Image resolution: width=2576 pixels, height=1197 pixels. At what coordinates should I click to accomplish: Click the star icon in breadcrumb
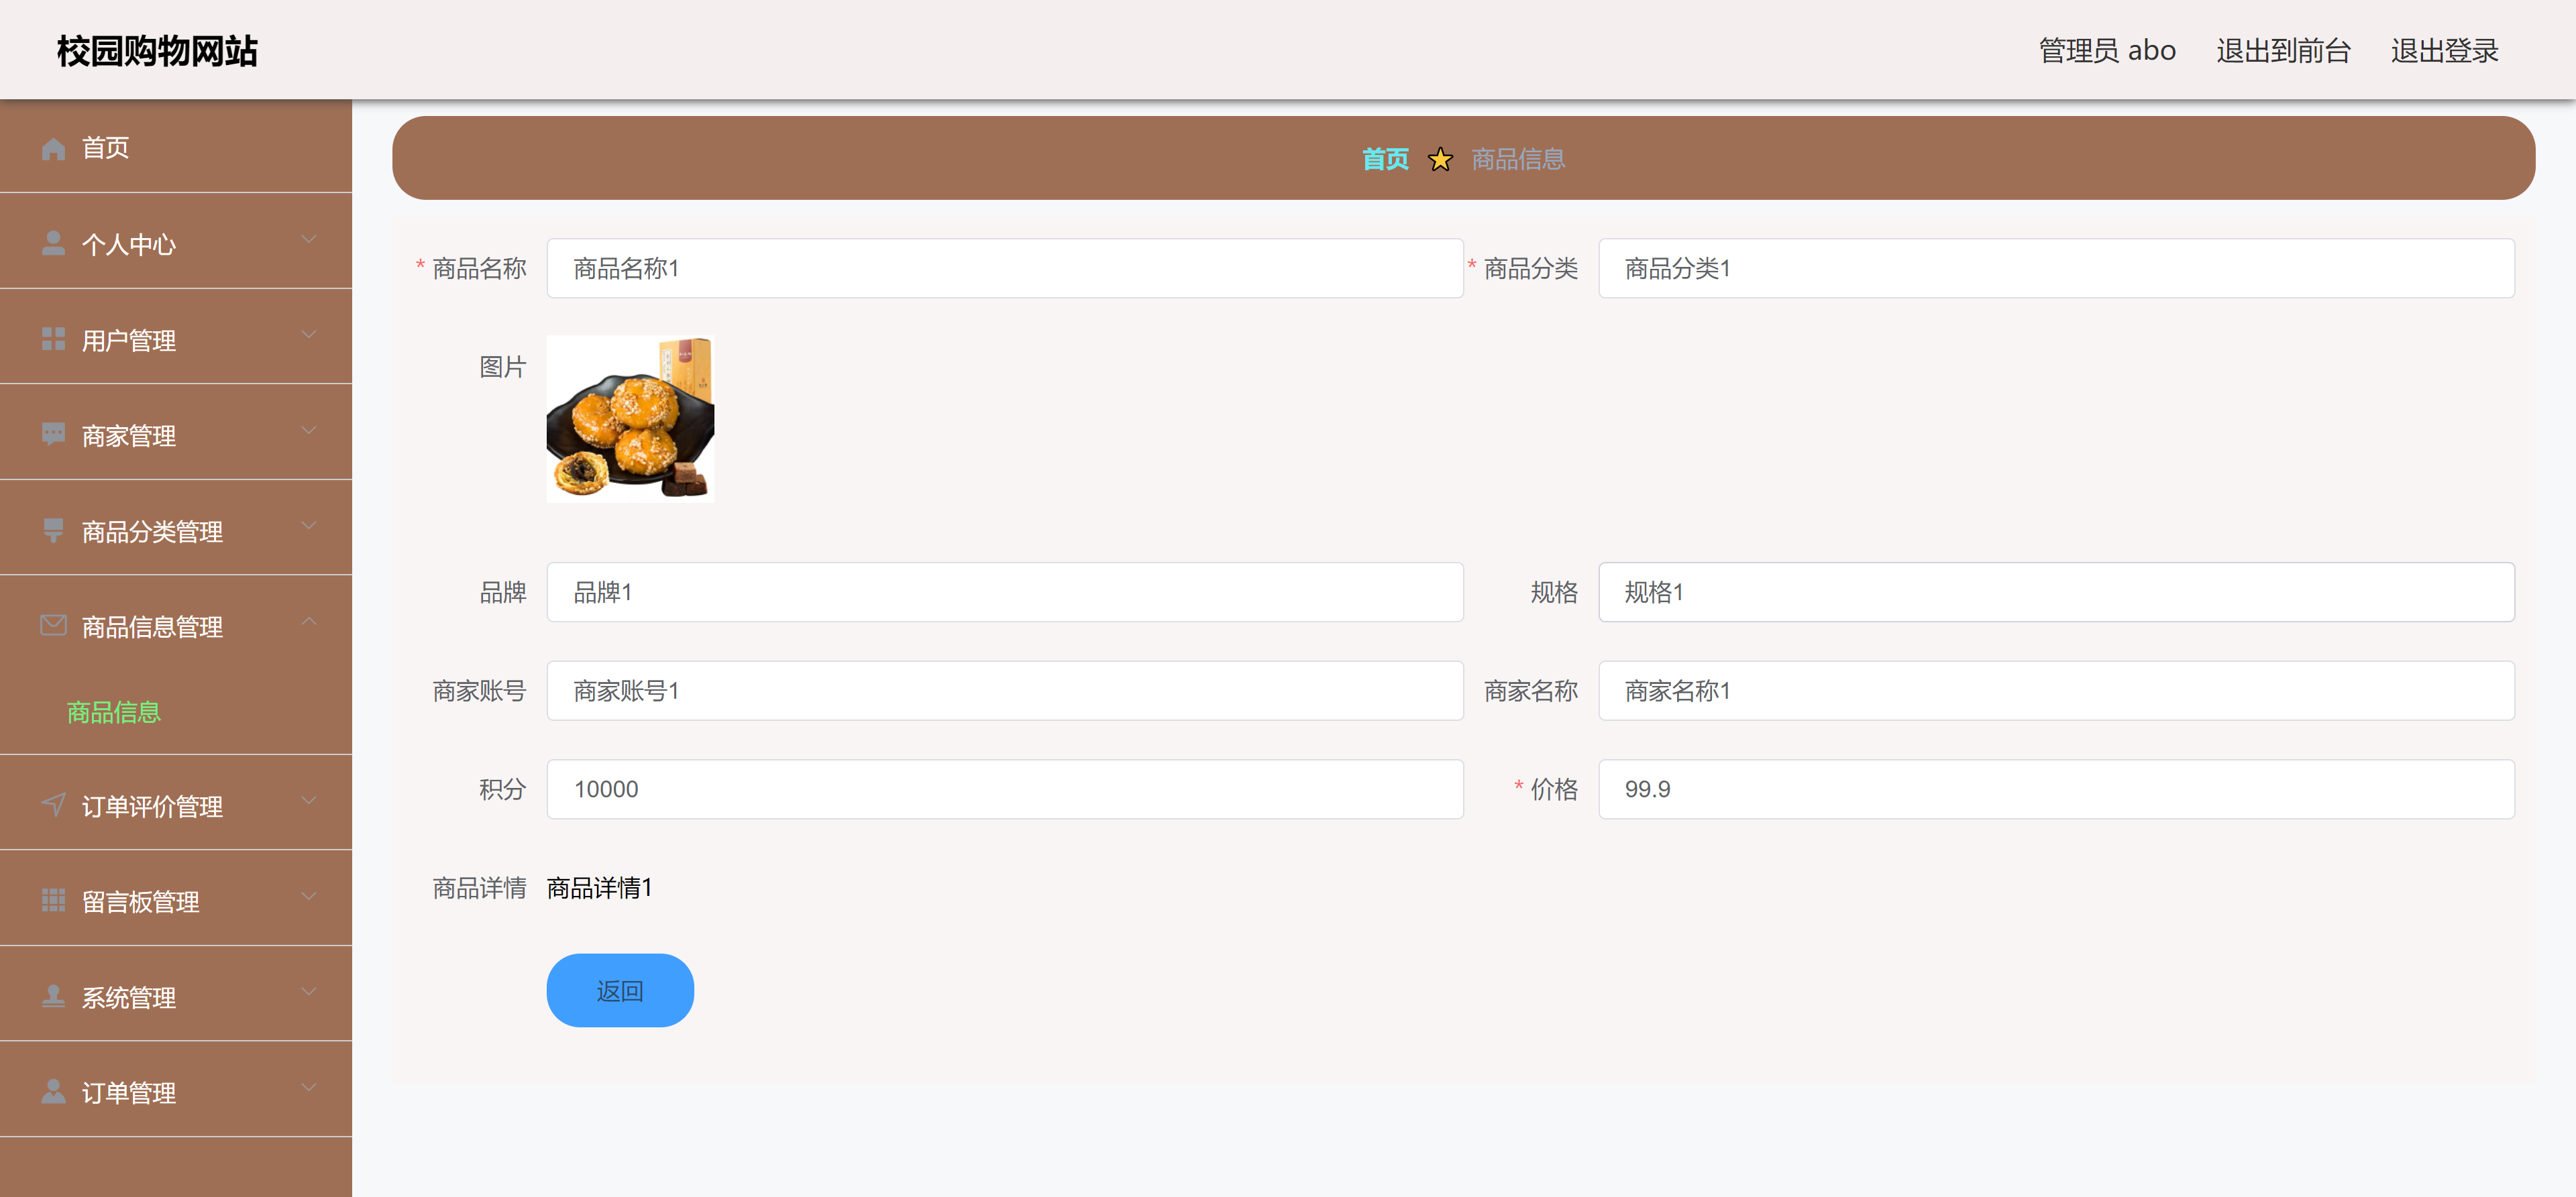[1440, 159]
